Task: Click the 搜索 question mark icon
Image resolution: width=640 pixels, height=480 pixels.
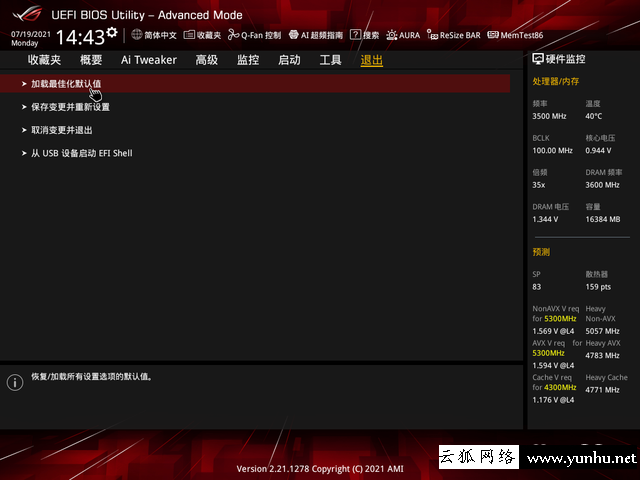Action: pyautogui.click(x=355, y=35)
